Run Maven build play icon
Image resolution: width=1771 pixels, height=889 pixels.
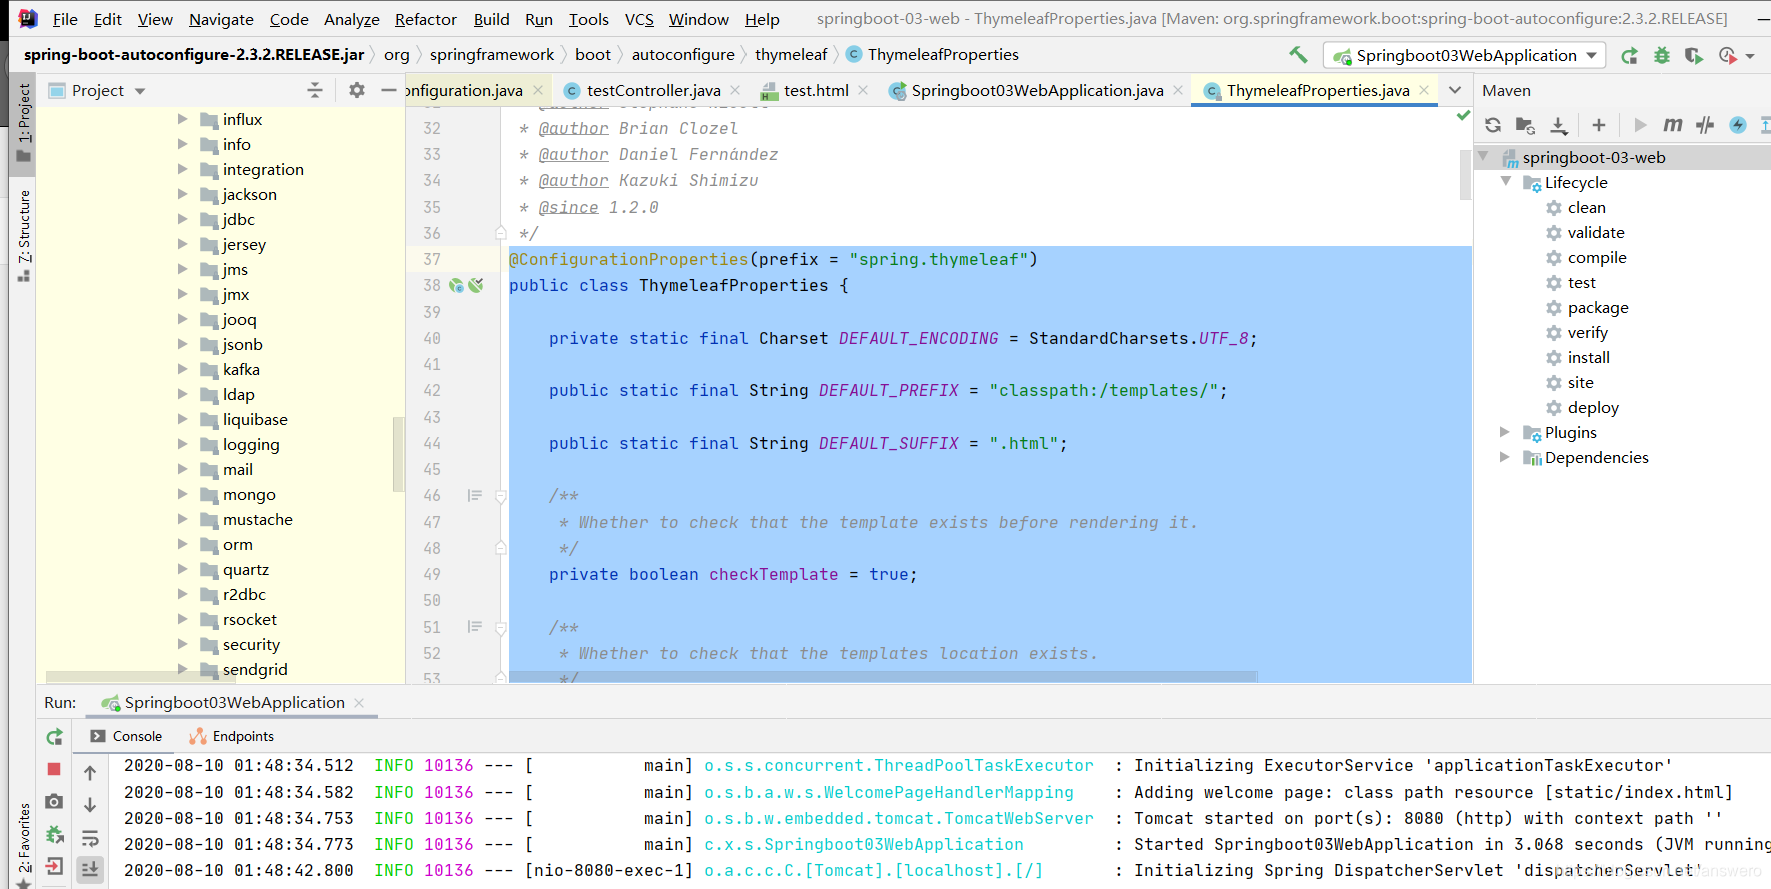(1640, 125)
